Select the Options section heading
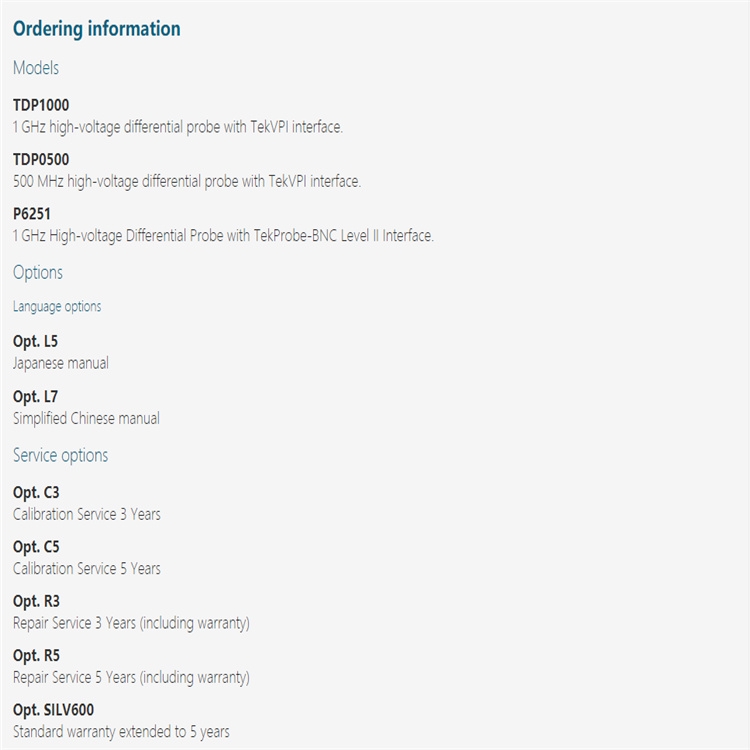Viewport: 750px width, 750px height. (x=38, y=272)
